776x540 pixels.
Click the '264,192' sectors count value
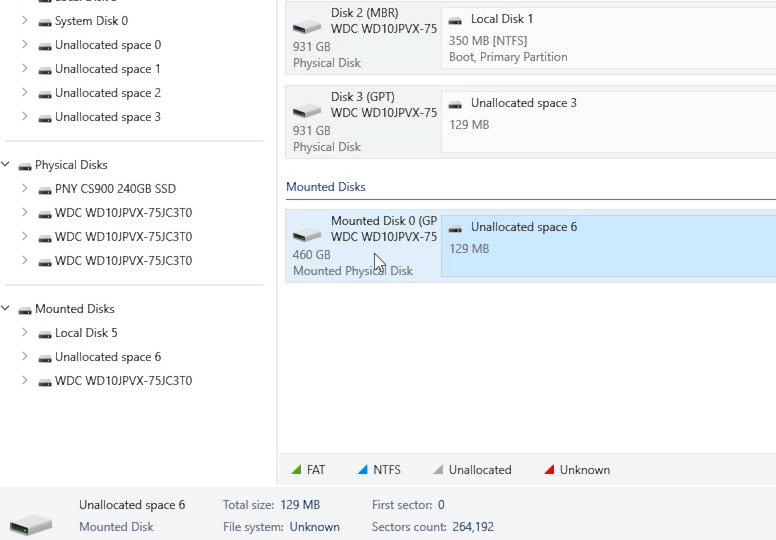[x=473, y=527]
